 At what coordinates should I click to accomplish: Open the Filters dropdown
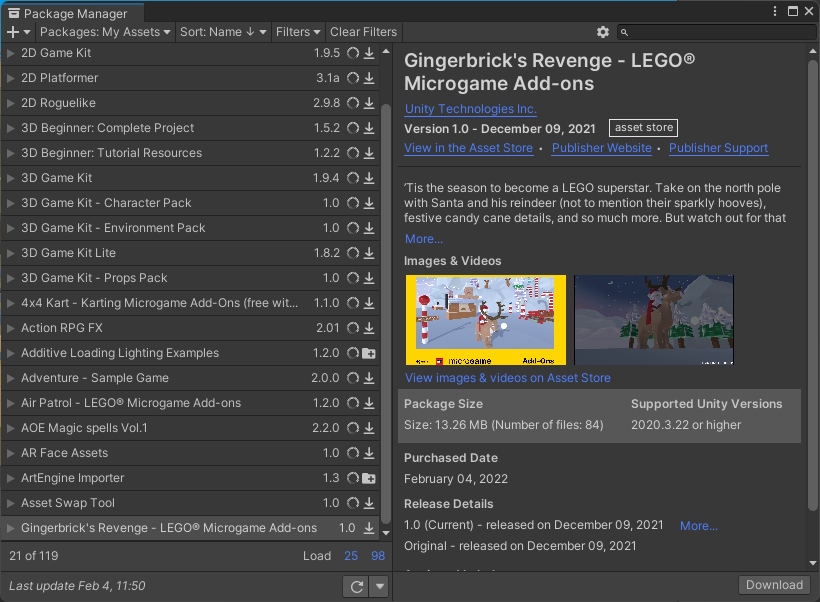click(298, 32)
